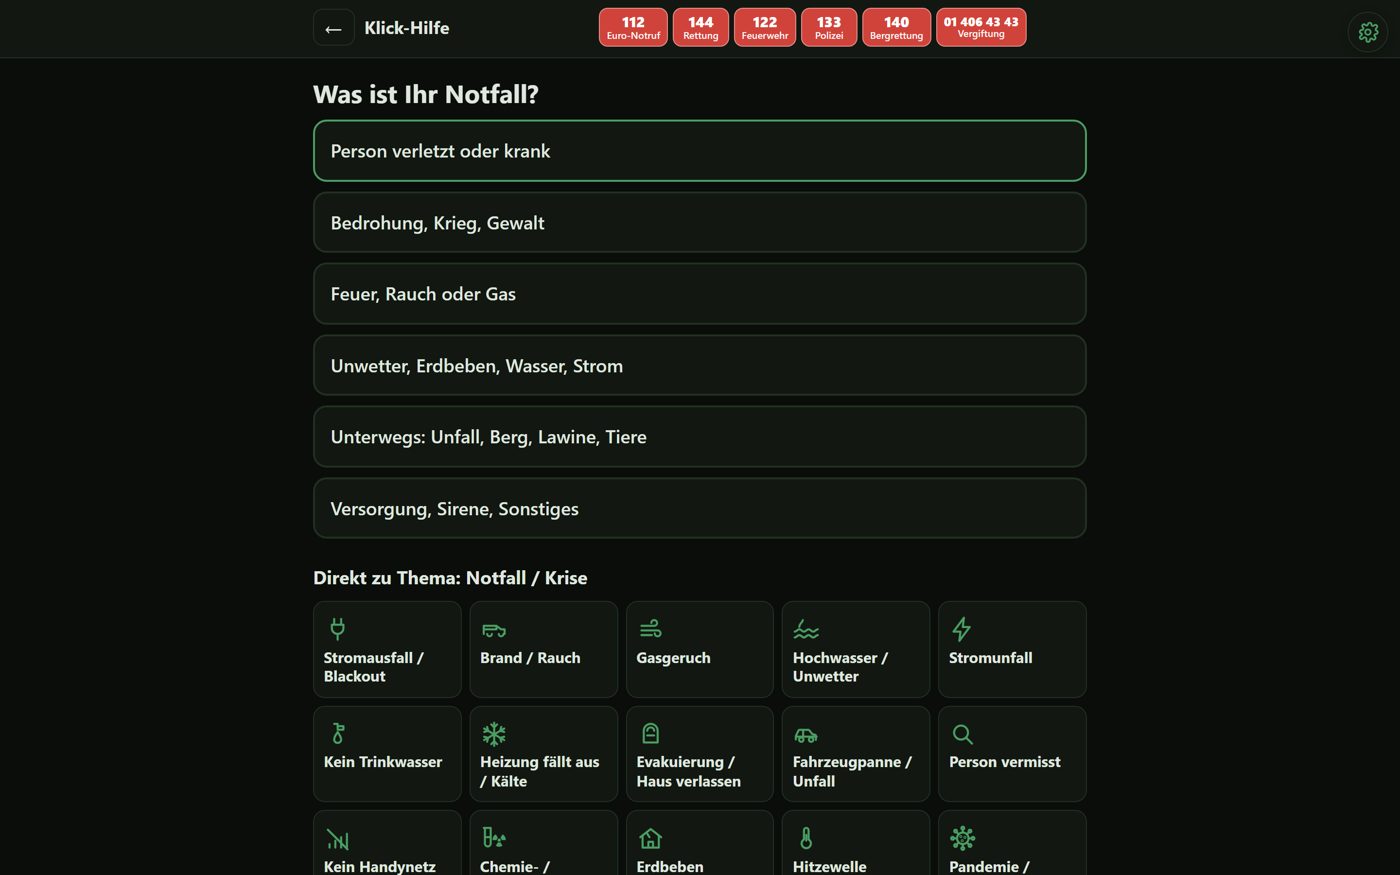The image size is (1400, 875).
Task: Call 112 Euro-Notruf button
Action: (633, 27)
